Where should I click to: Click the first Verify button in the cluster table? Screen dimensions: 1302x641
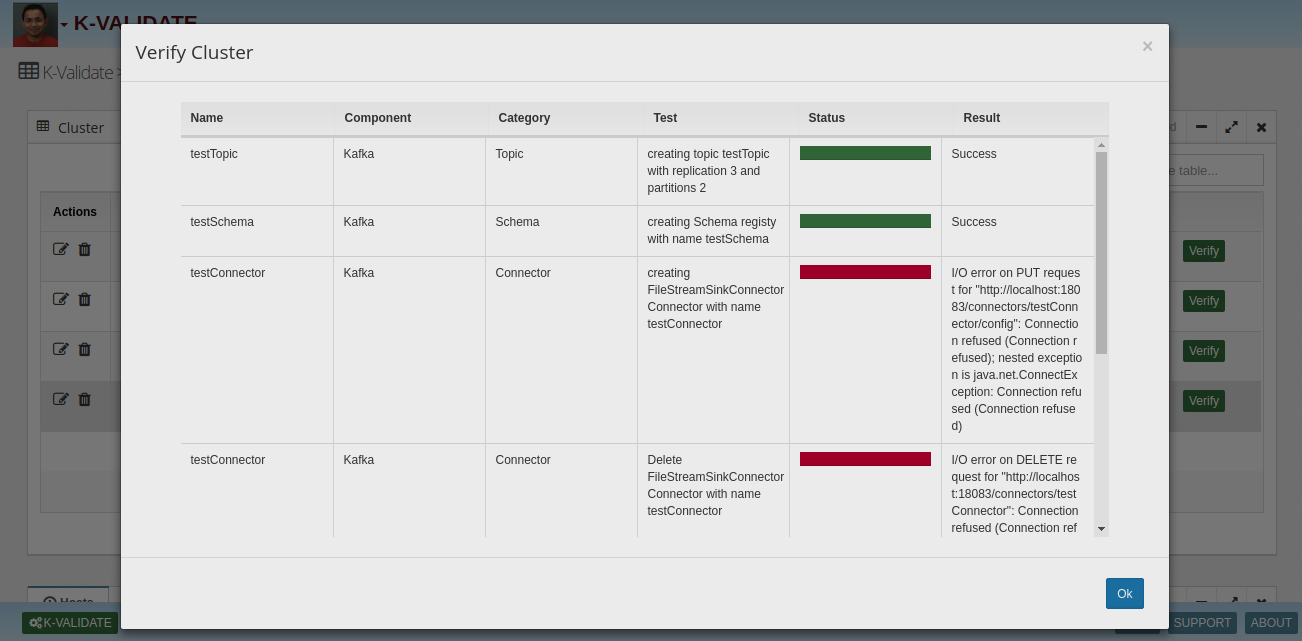pyautogui.click(x=1203, y=251)
